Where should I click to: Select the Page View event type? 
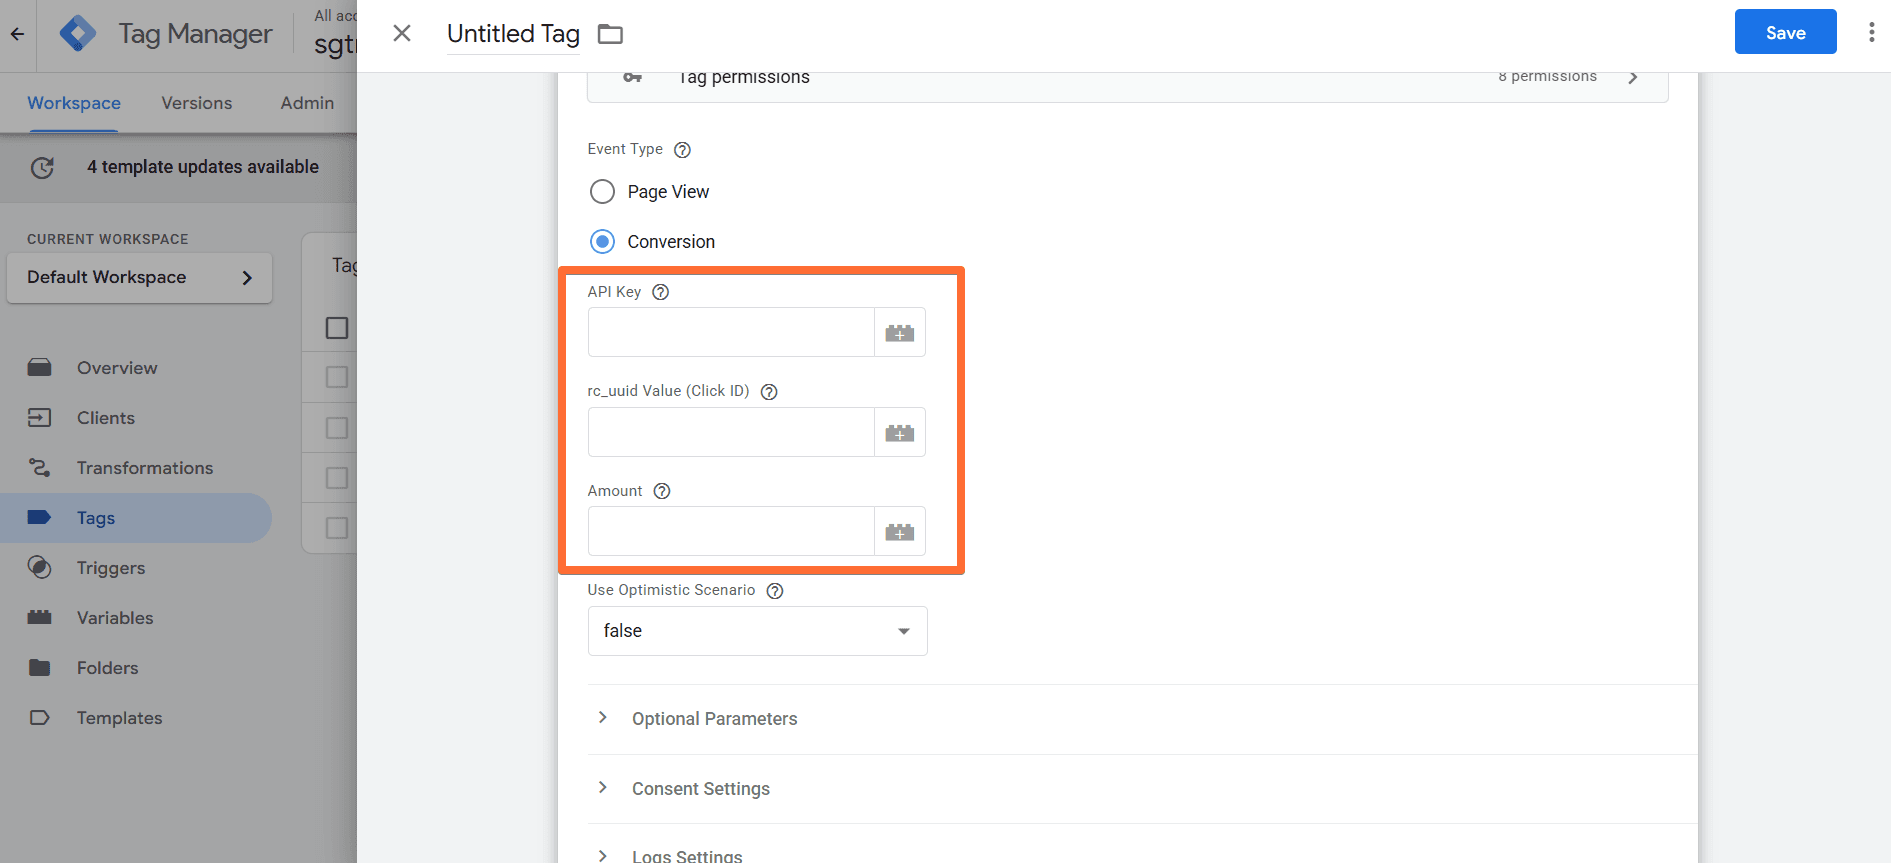click(x=602, y=191)
